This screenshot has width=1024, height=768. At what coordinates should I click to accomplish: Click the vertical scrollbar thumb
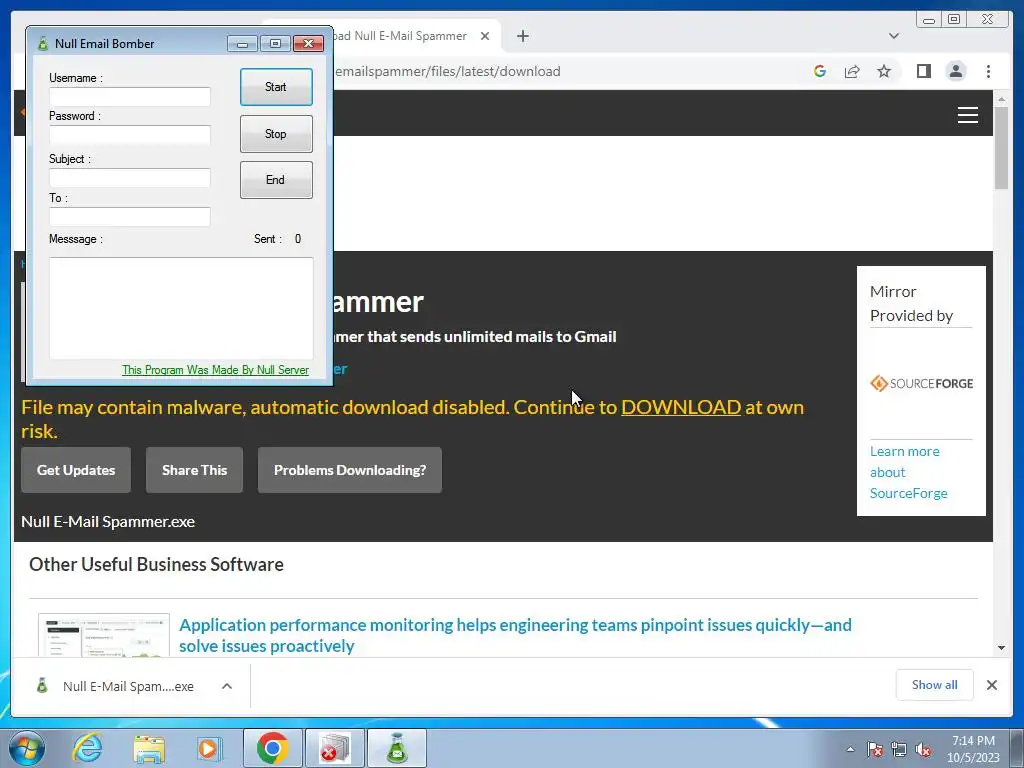click(x=1002, y=148)
